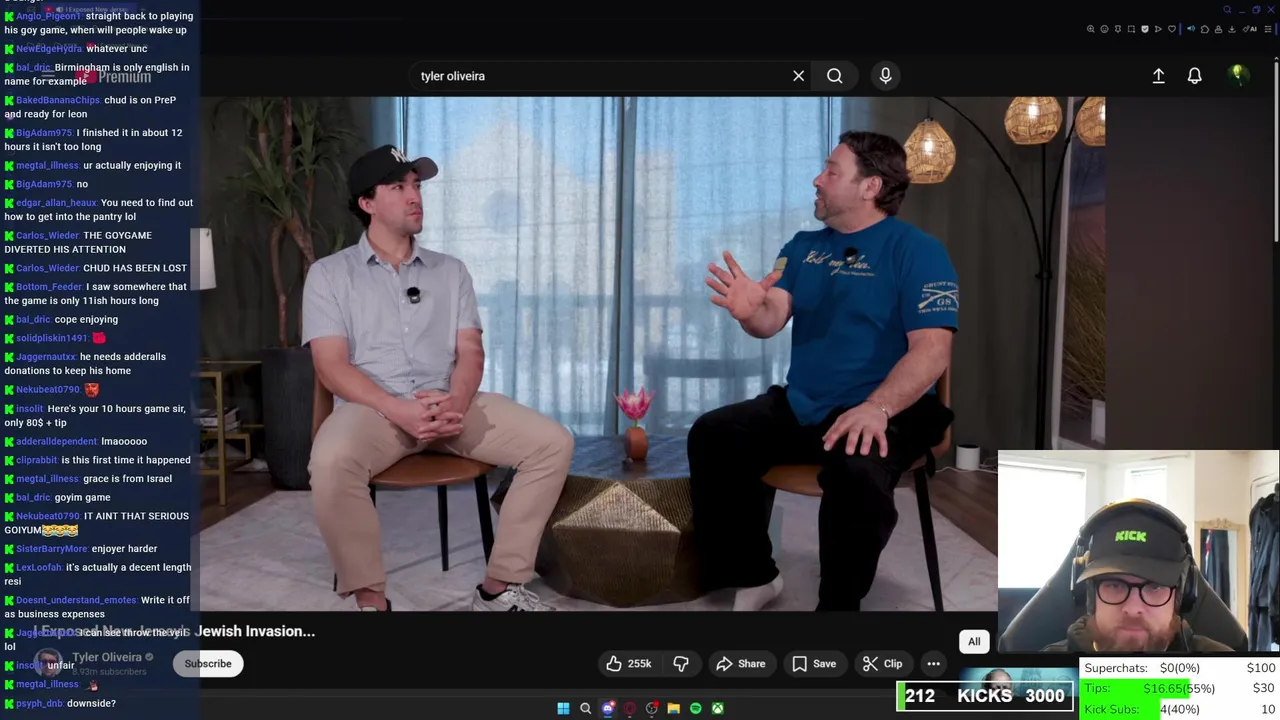Click chat username edgar_allan_heaux
The height and width of the screenshot is (720, 1280).
(56, 203)
